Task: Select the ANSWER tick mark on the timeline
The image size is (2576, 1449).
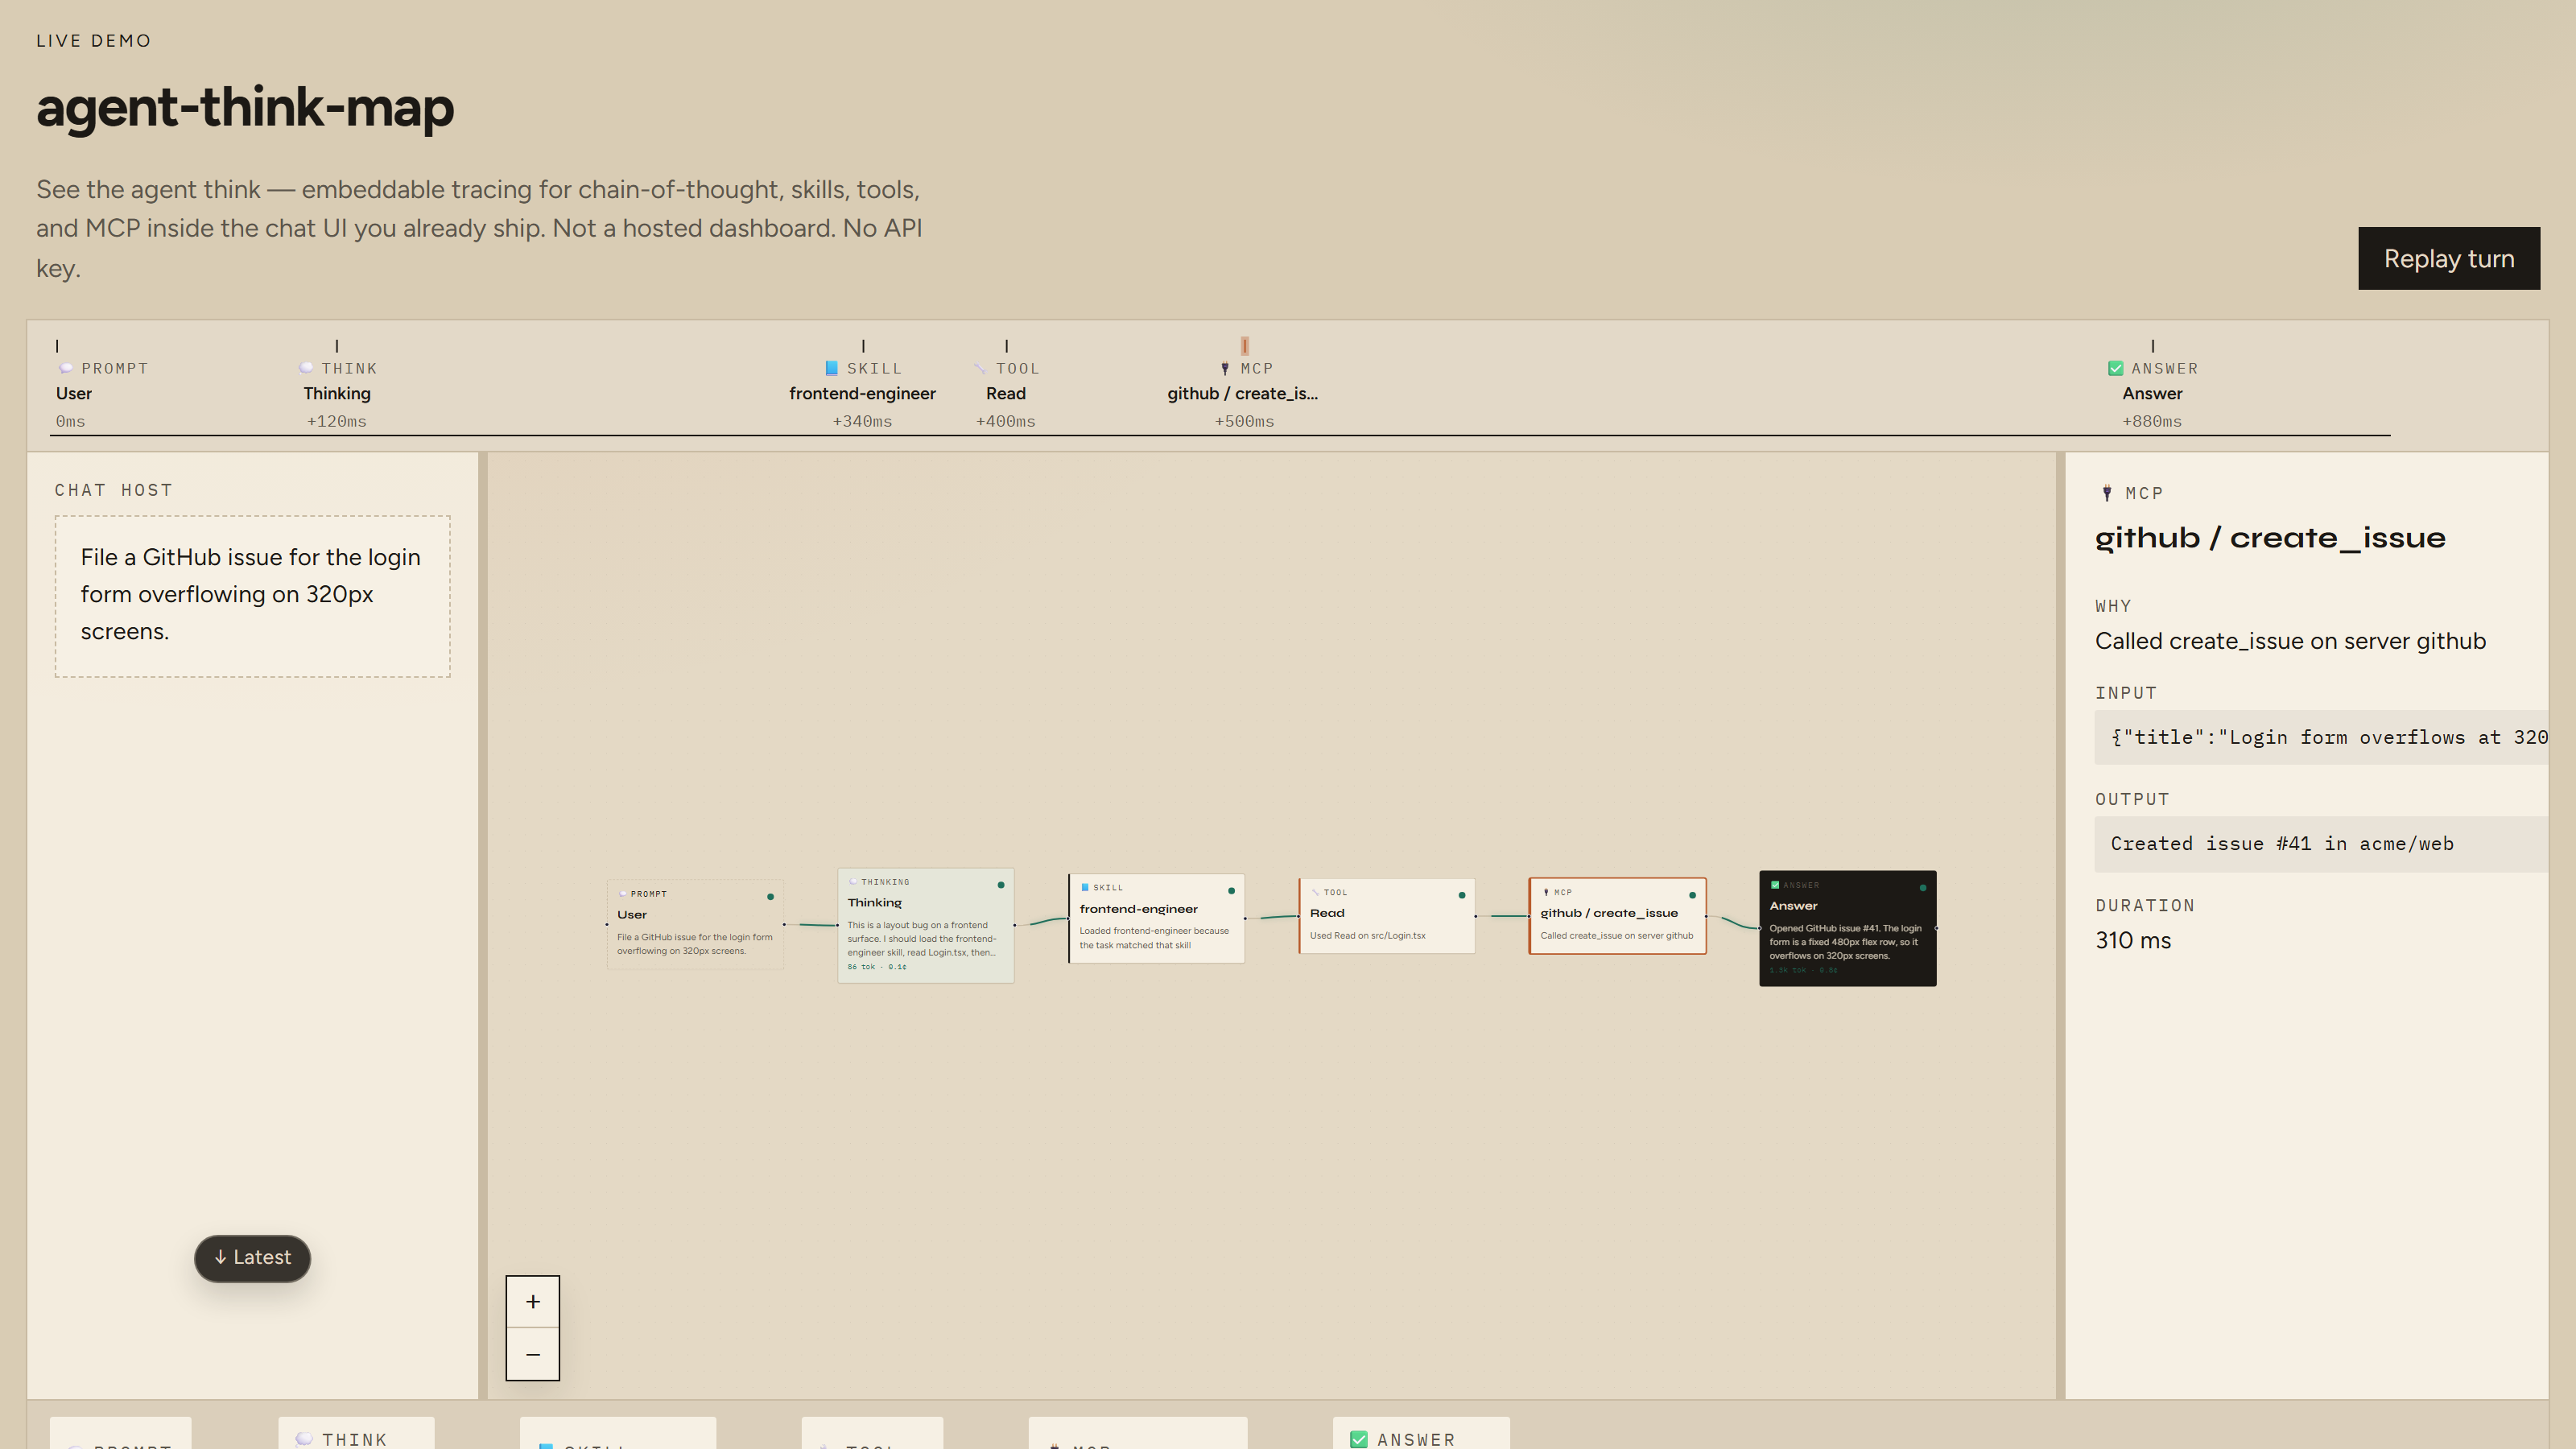Action: (x=2153, y=346)
